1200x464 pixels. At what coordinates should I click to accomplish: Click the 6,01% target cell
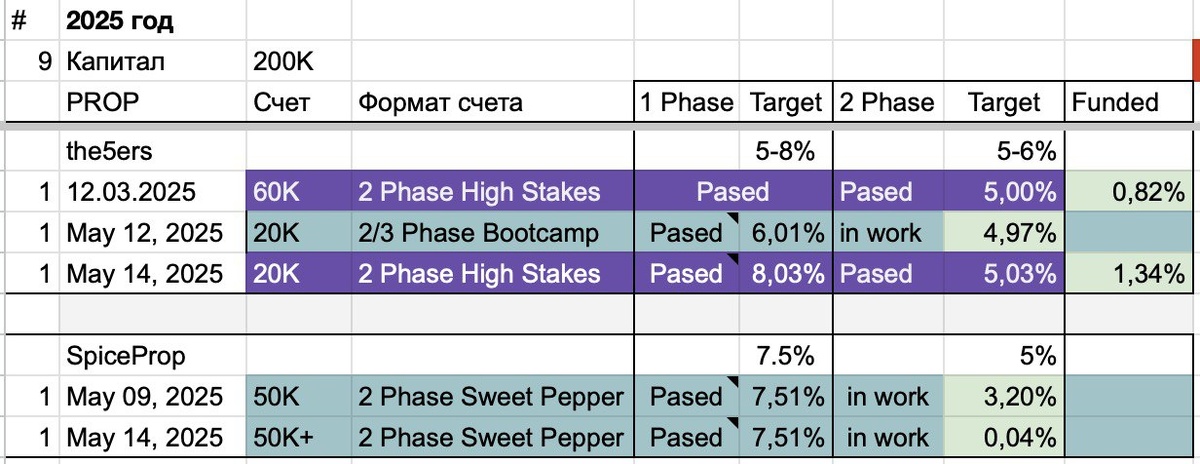coord(786,233)
